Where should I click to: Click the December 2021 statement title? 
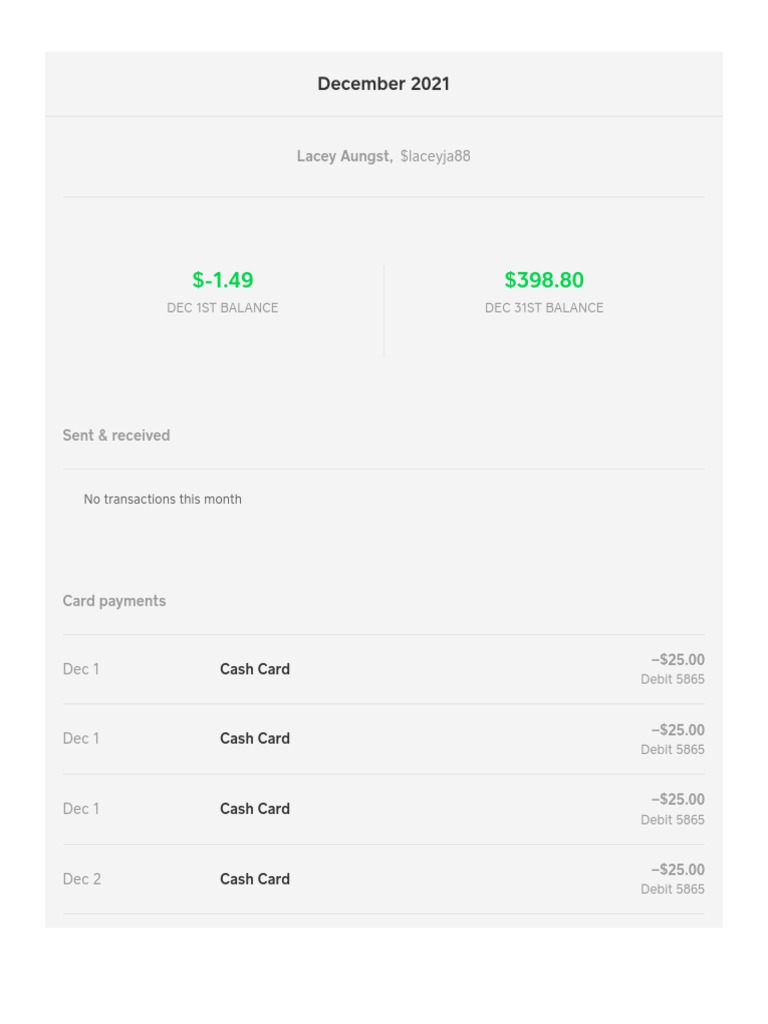pos(383,84)
